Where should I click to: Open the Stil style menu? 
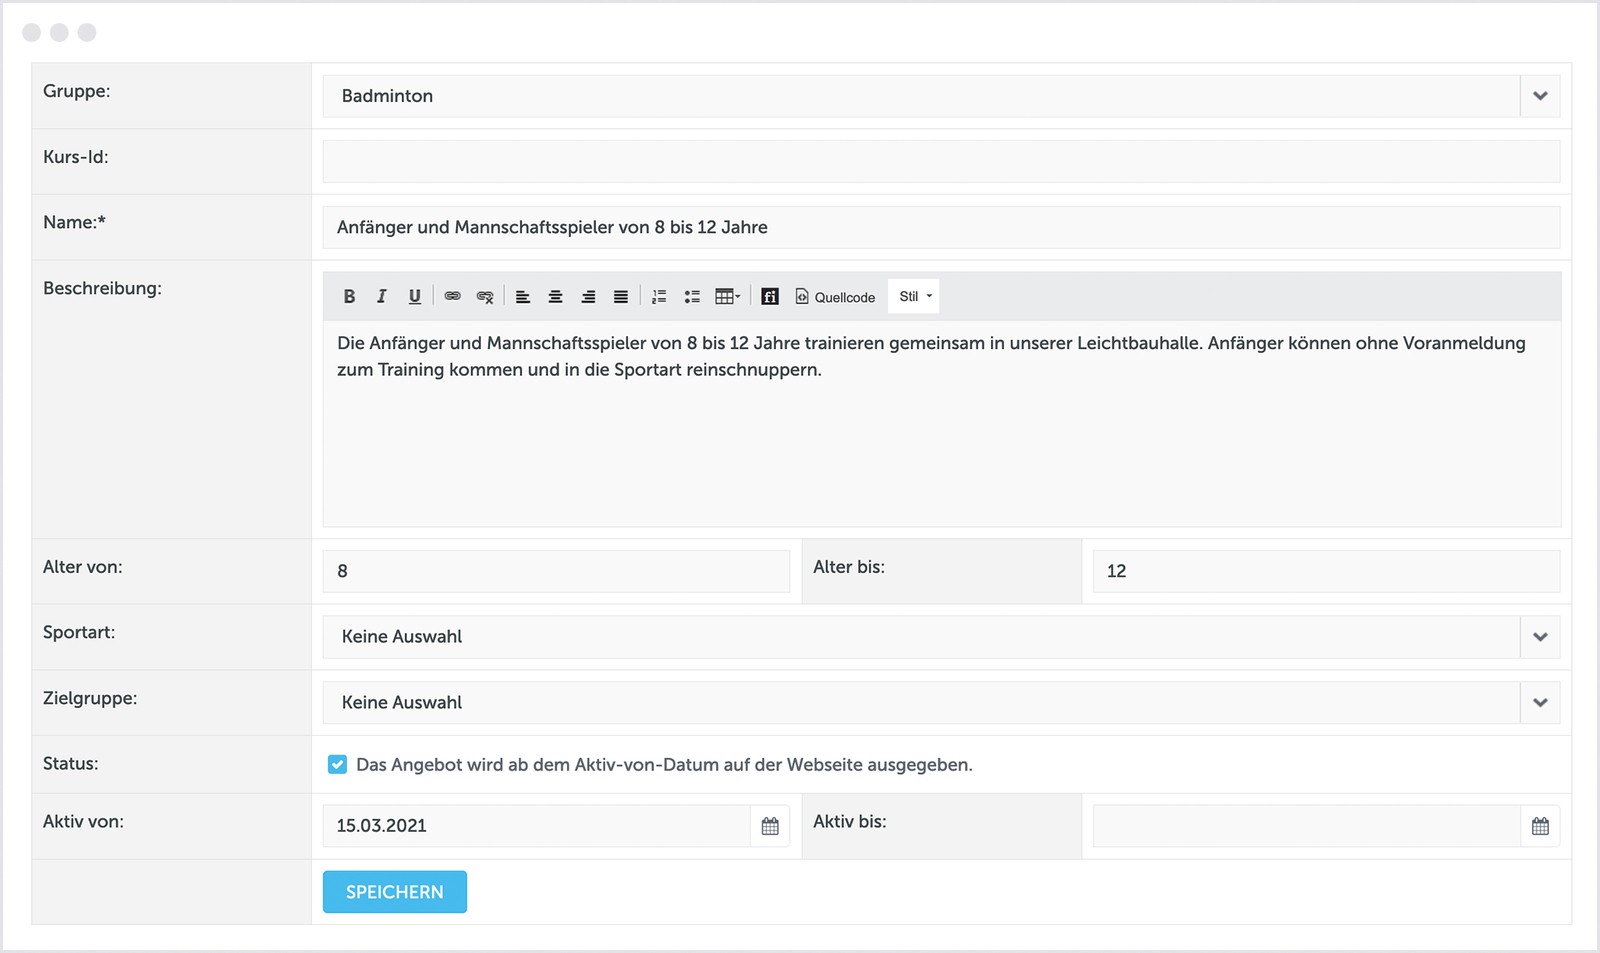click(914, 297)
